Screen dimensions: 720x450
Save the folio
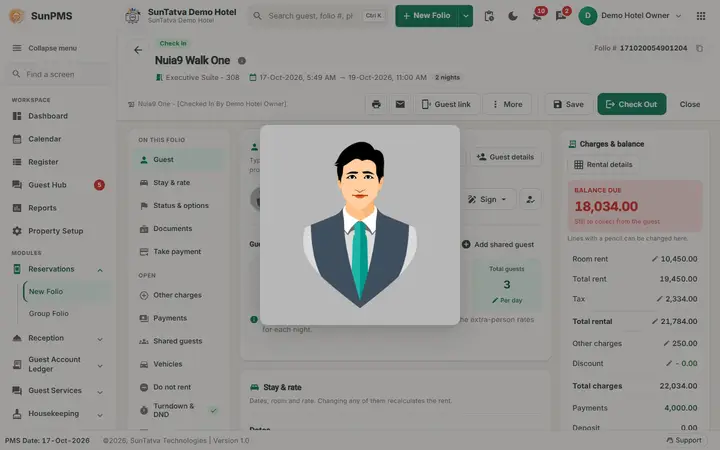click(568, 104)
